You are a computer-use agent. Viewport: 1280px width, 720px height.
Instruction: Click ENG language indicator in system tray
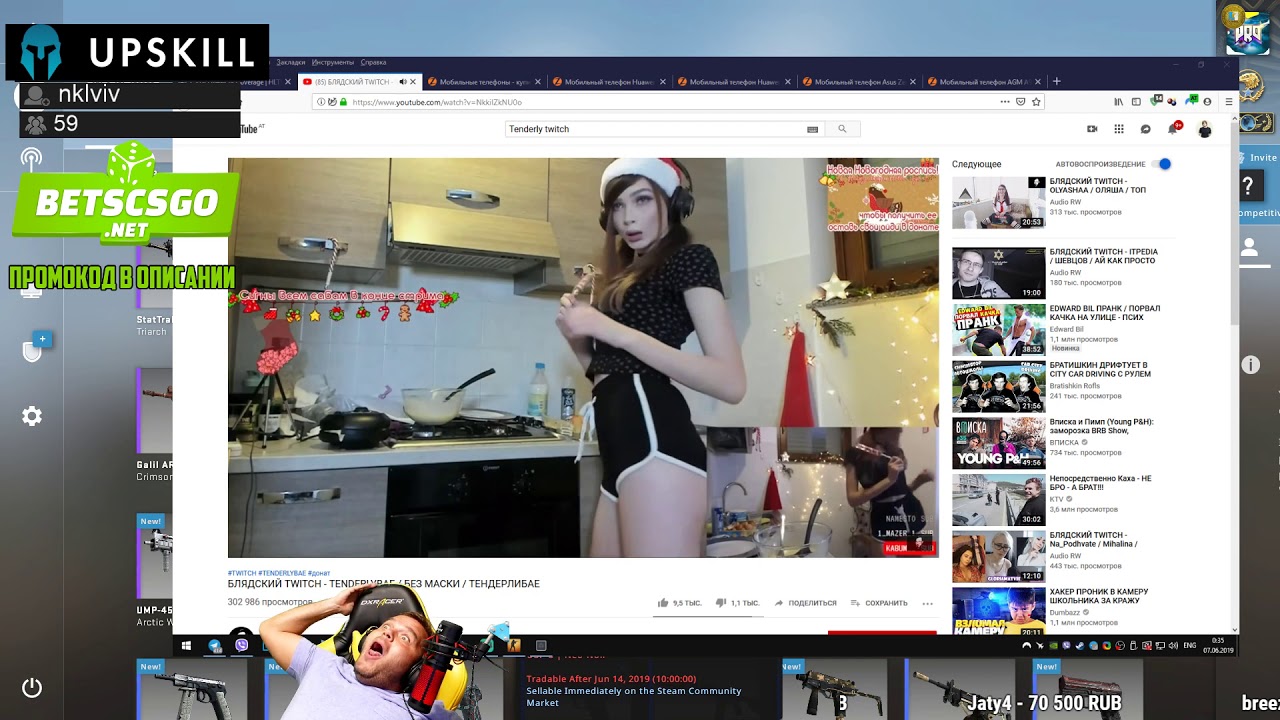coord(1190,646)
